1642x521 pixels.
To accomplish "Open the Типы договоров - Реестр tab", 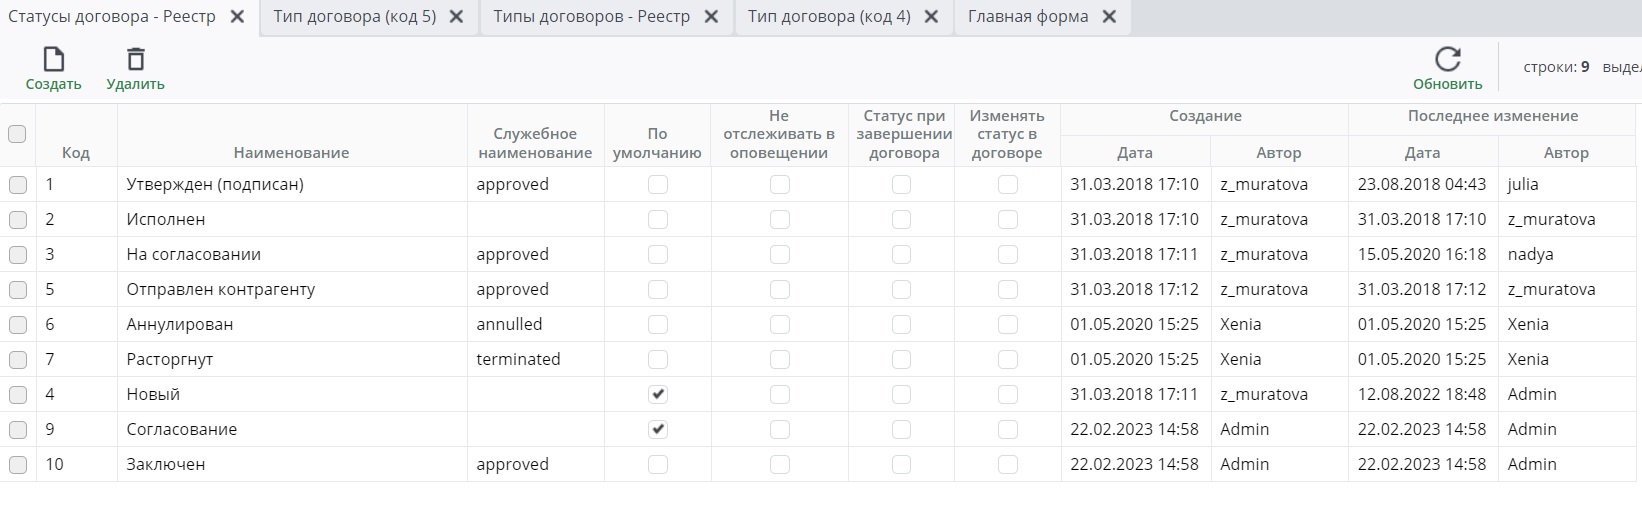I will coord(591,17).
